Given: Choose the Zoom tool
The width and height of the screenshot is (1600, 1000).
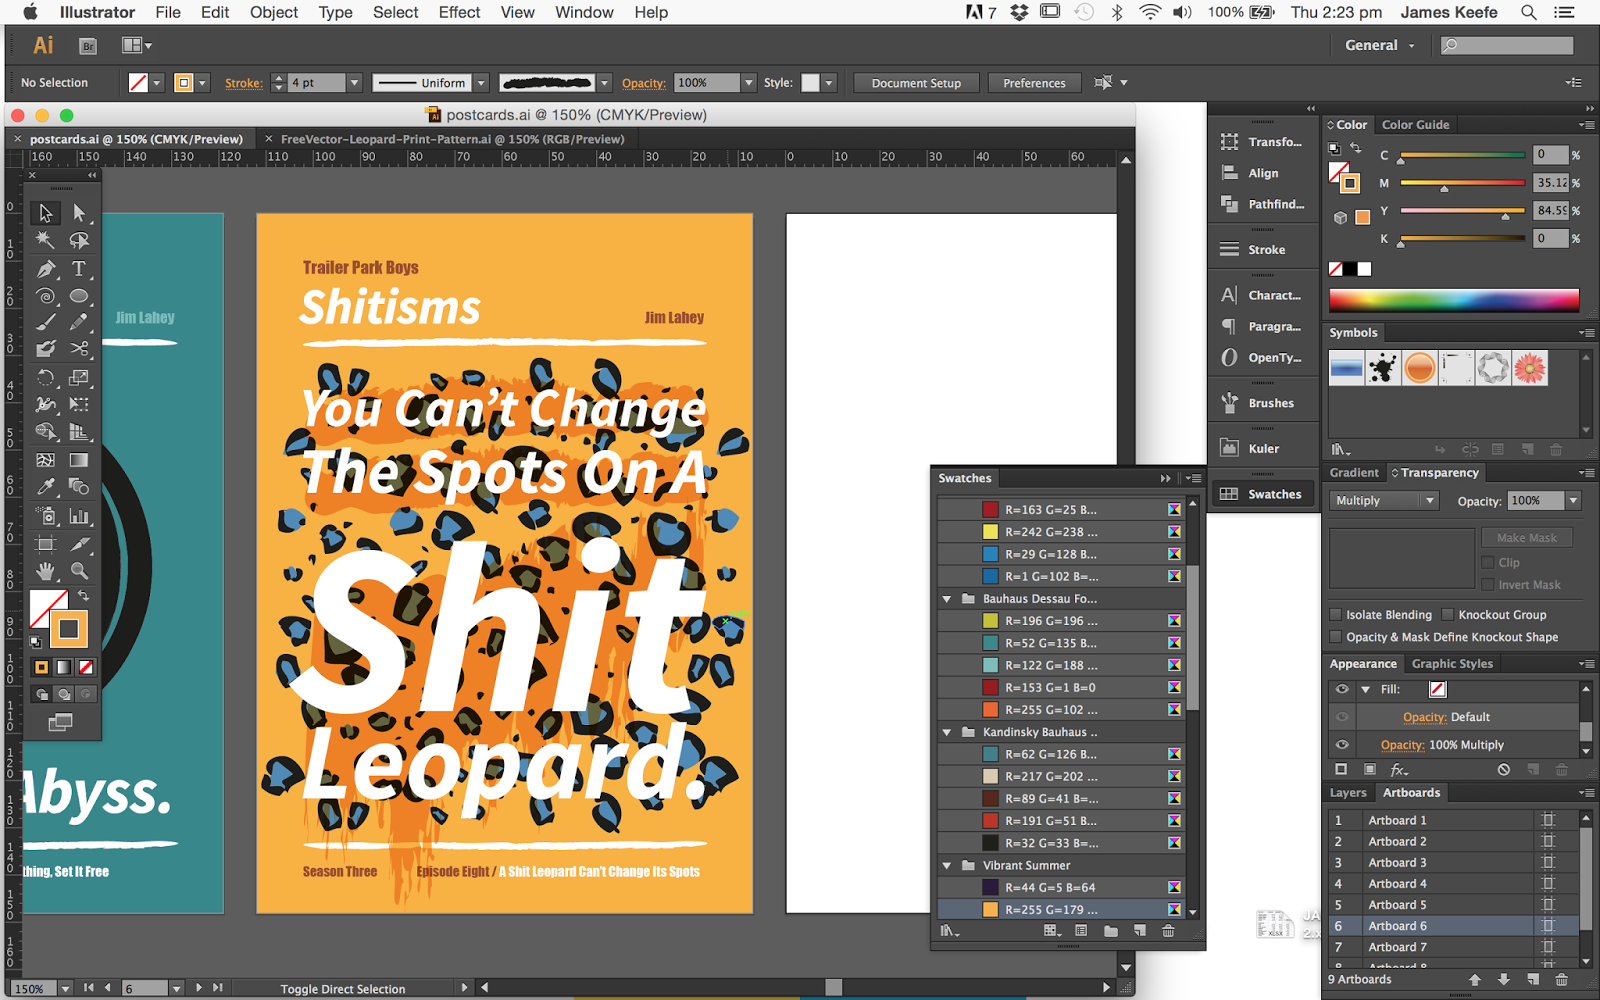Looking at the screenshot, I should 79,571.
